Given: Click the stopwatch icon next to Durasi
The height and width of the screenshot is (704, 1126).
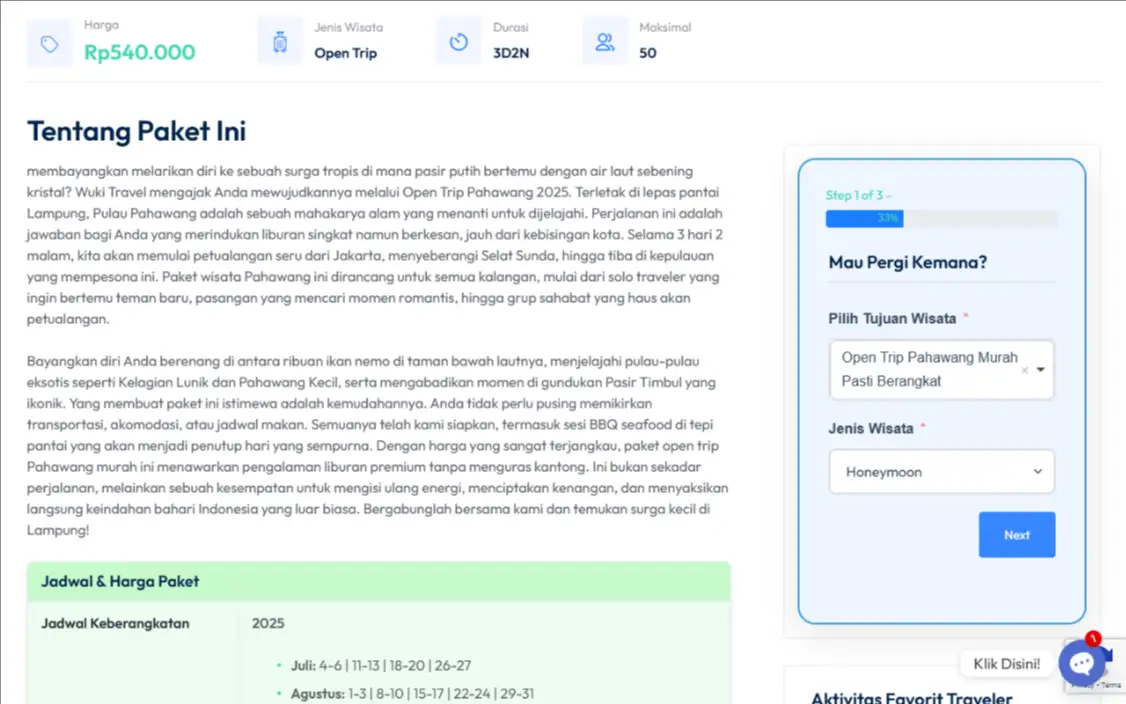Looking at the screenshot, I should pos(458,42).
